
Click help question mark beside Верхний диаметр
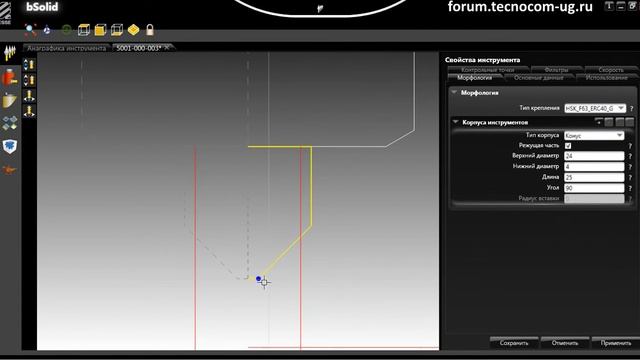tap(631, 156)
